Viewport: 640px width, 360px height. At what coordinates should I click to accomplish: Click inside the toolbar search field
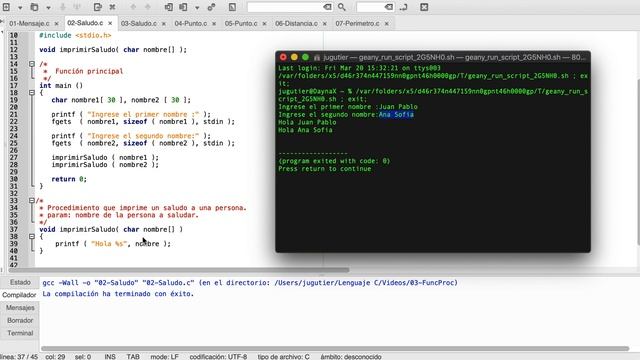[285, 7]
